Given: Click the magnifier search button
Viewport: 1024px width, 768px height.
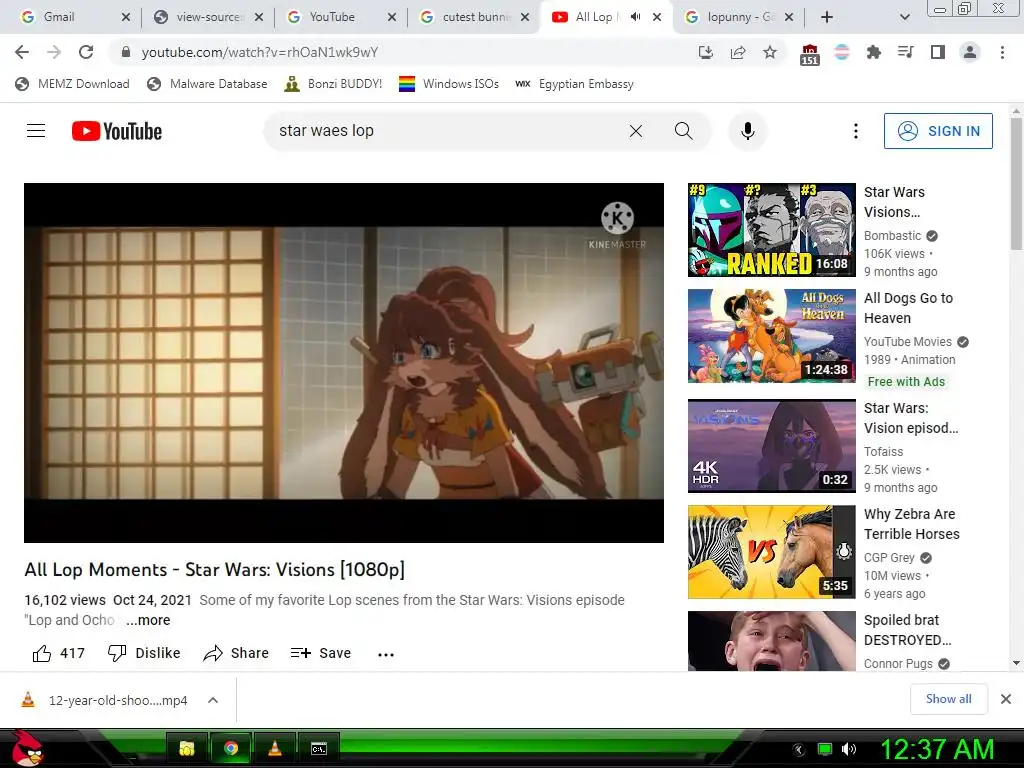Looking at the screenshot, I should [683, 131].
